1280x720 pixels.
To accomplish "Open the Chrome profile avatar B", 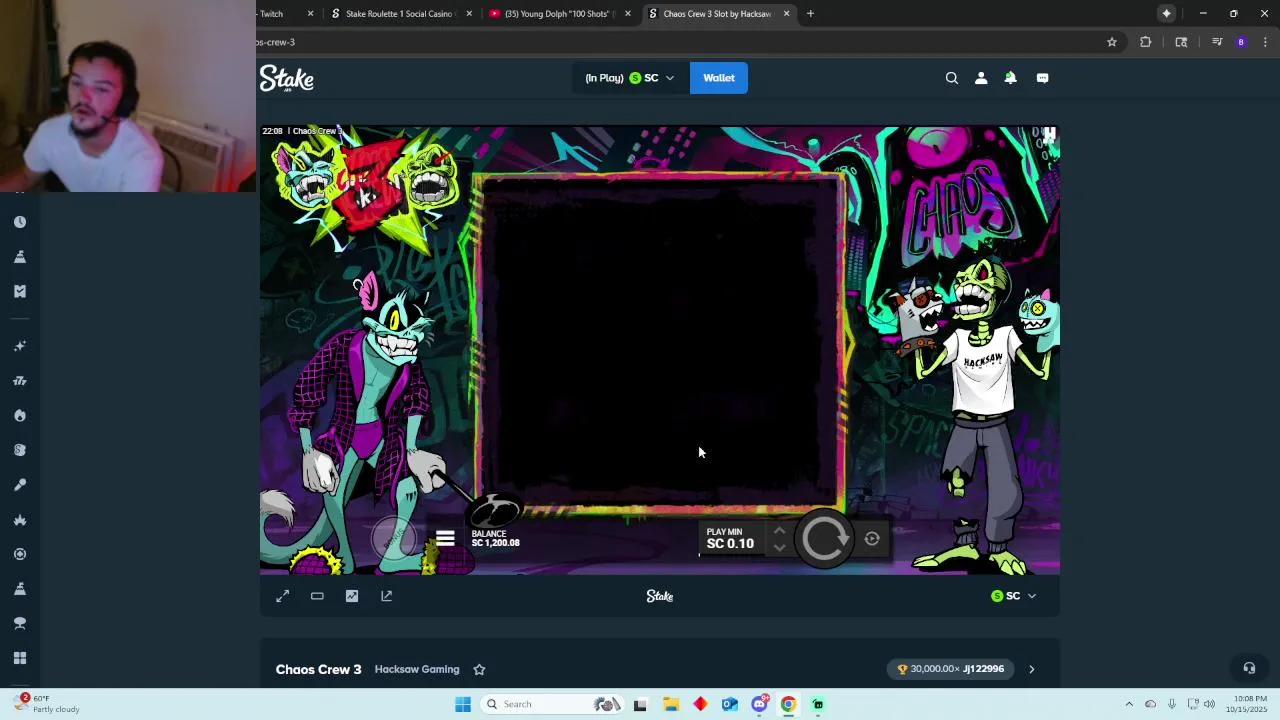I will pyautogui.click(x=1241, y=42).
